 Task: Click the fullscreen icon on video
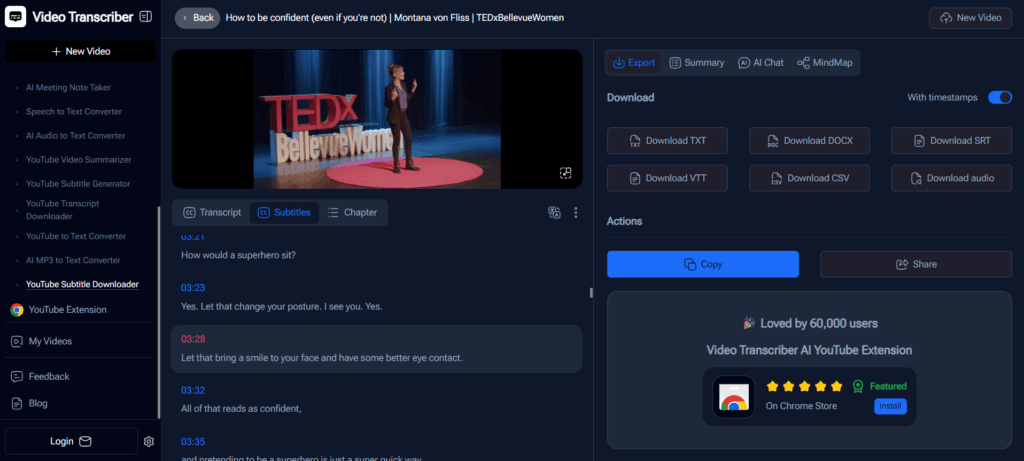(x=566, y=172)
